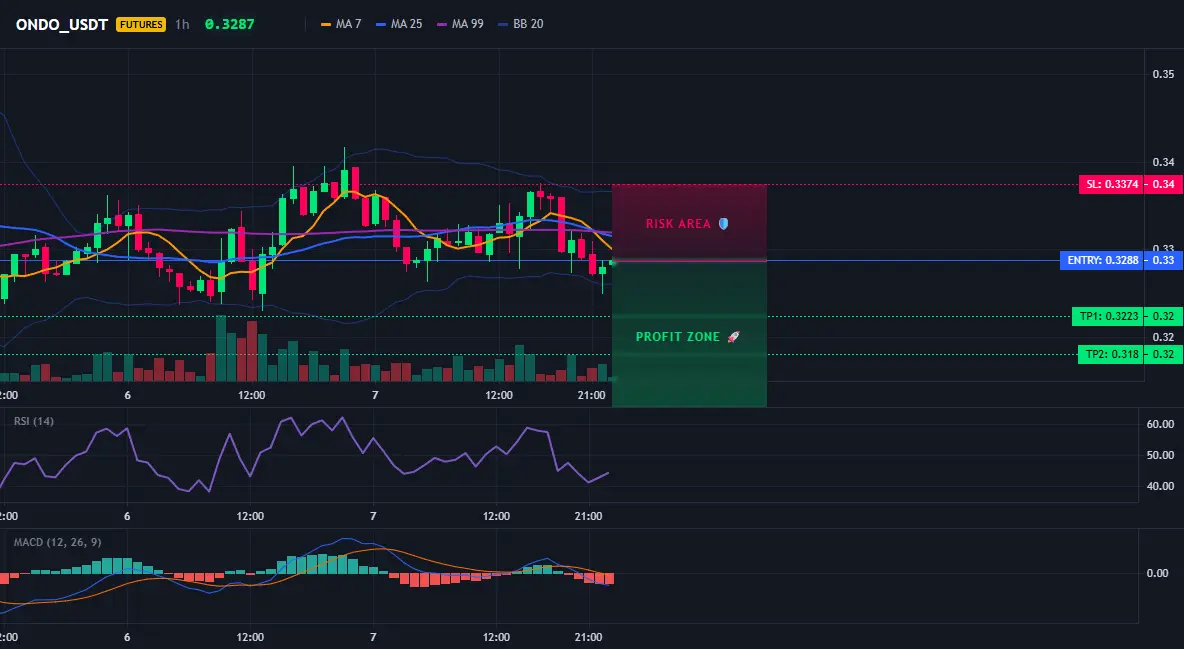1184x649 pixels.
Task: Click the PROFIT ZONE label
Action: pos(678,337)
